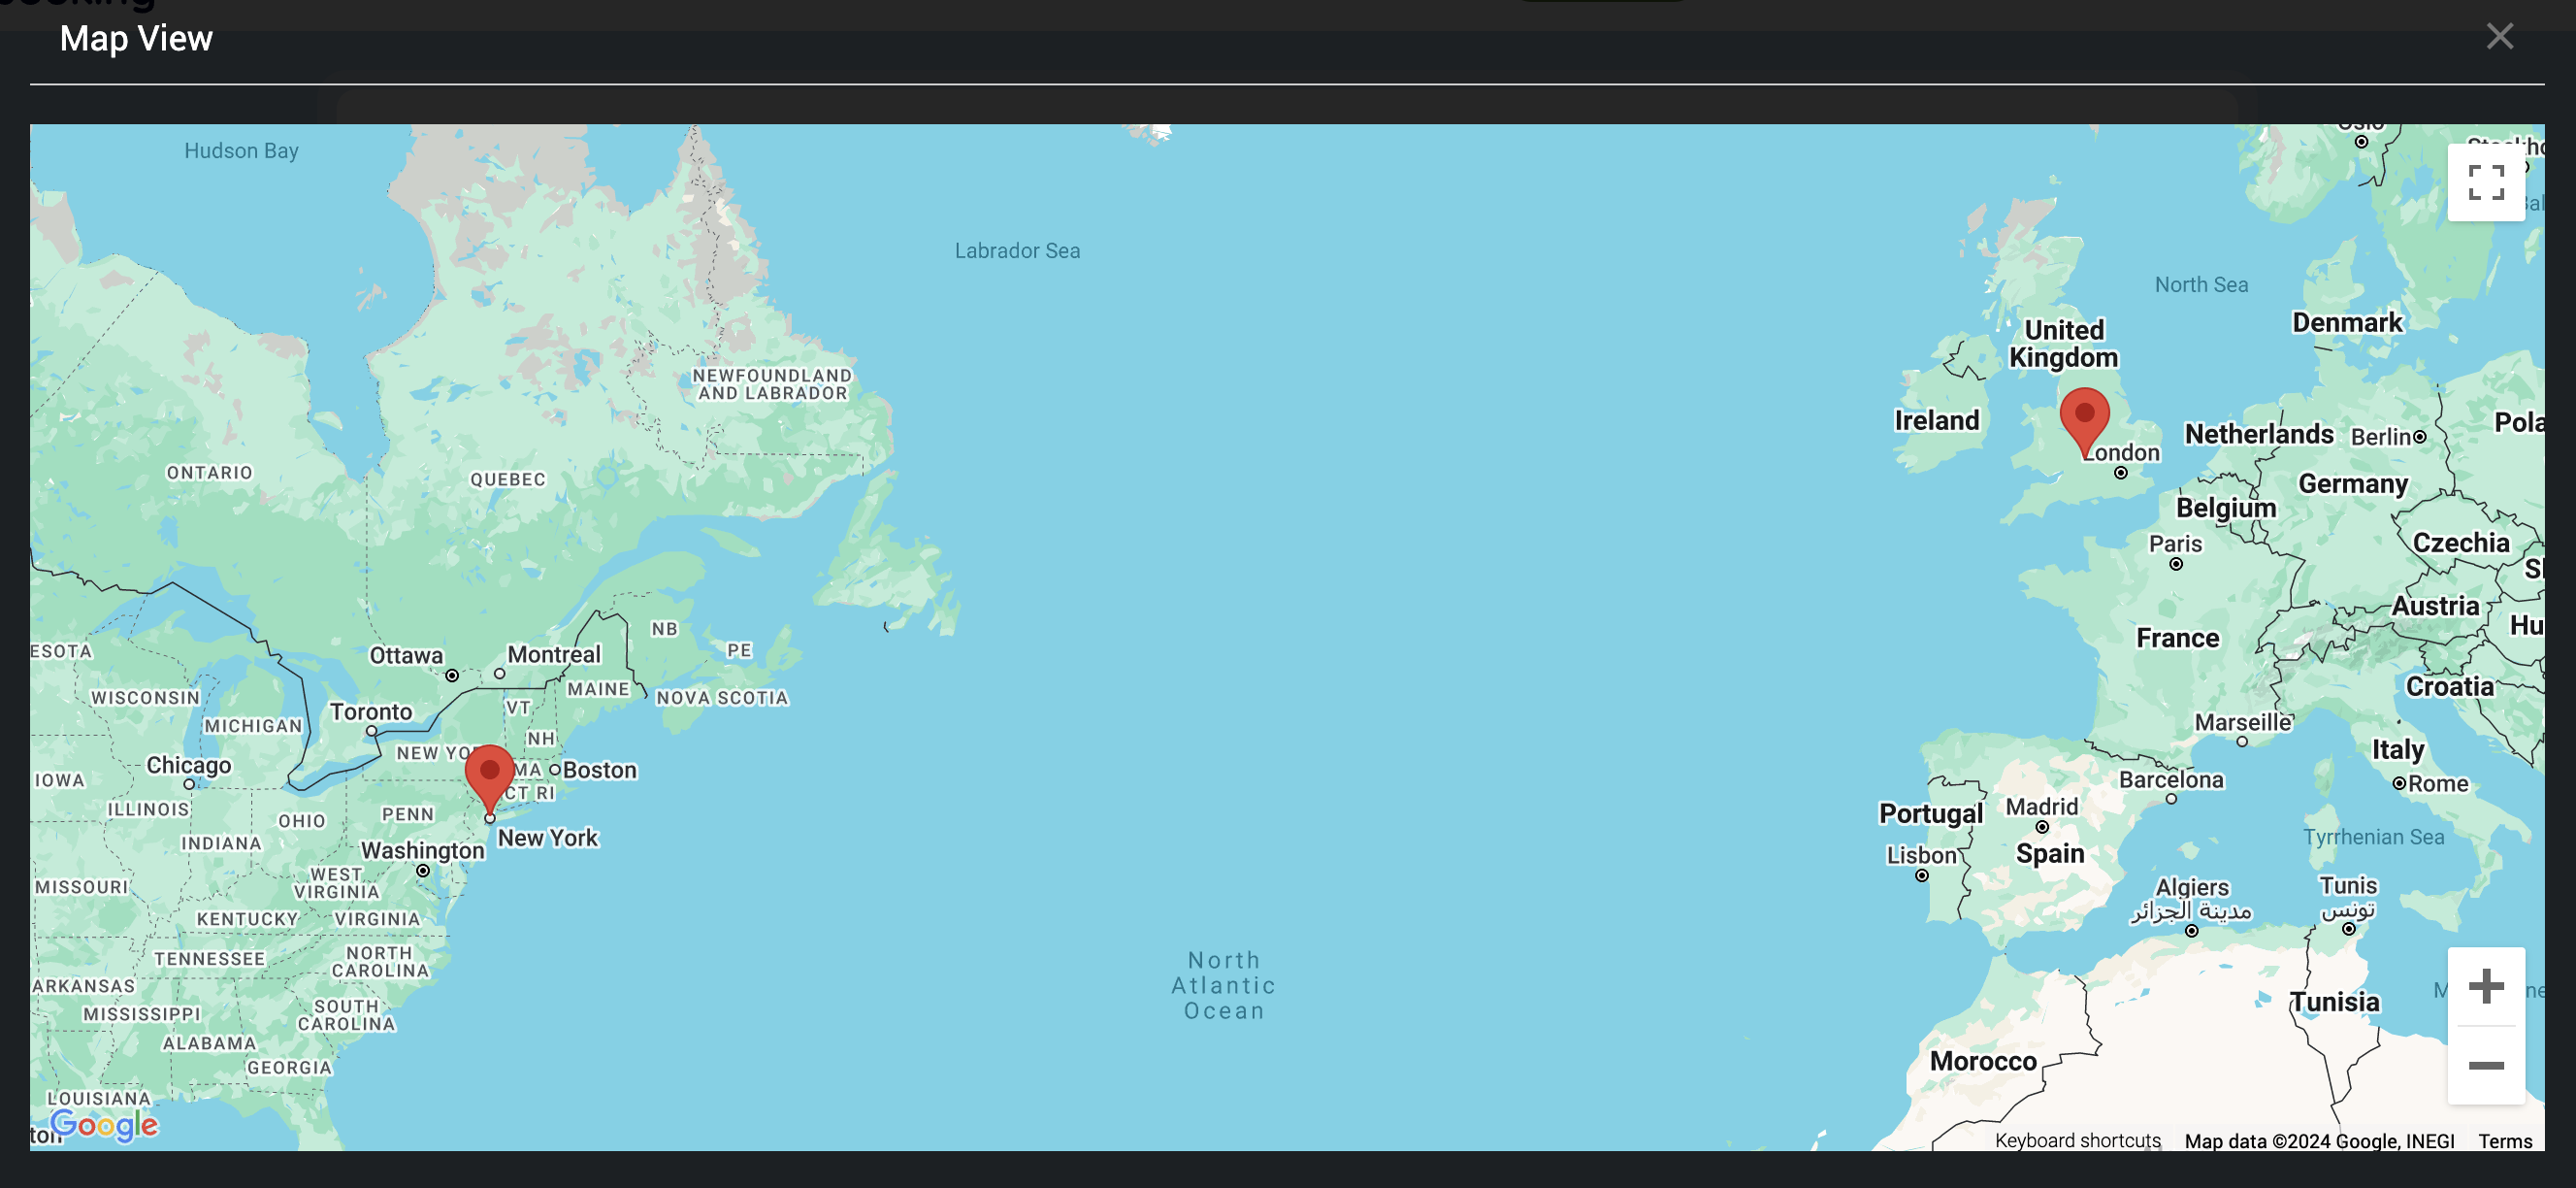The height and width of the screenshot is (1188, 2576).
Task: Click the Chicago city label
Action: click(x=188, y=765)
